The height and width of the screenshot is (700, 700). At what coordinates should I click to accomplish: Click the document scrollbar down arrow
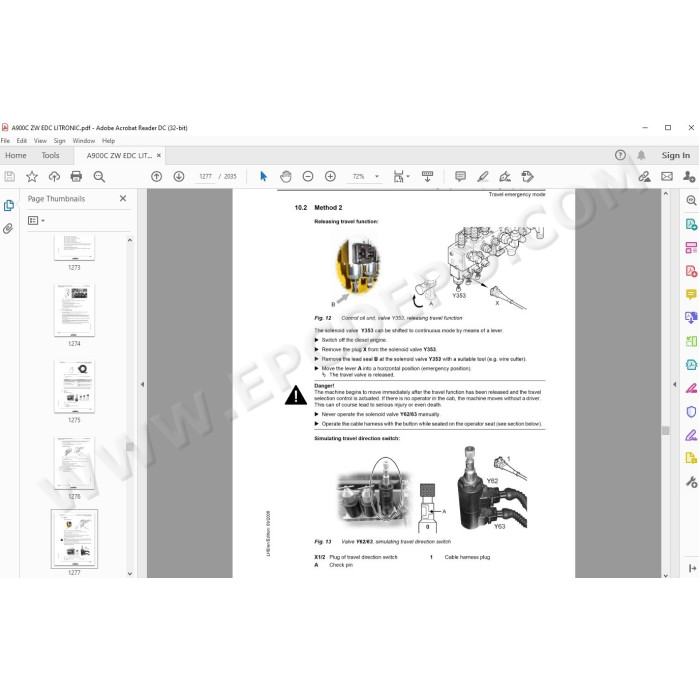pos(666,575)
